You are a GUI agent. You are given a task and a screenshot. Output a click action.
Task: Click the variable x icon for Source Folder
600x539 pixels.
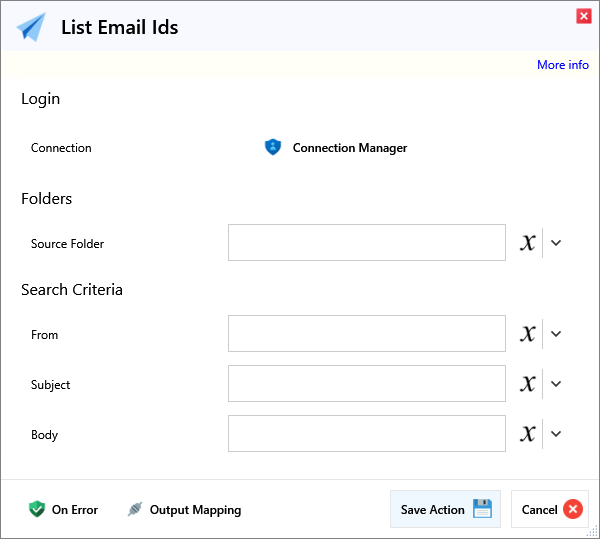tap(528, 243)
